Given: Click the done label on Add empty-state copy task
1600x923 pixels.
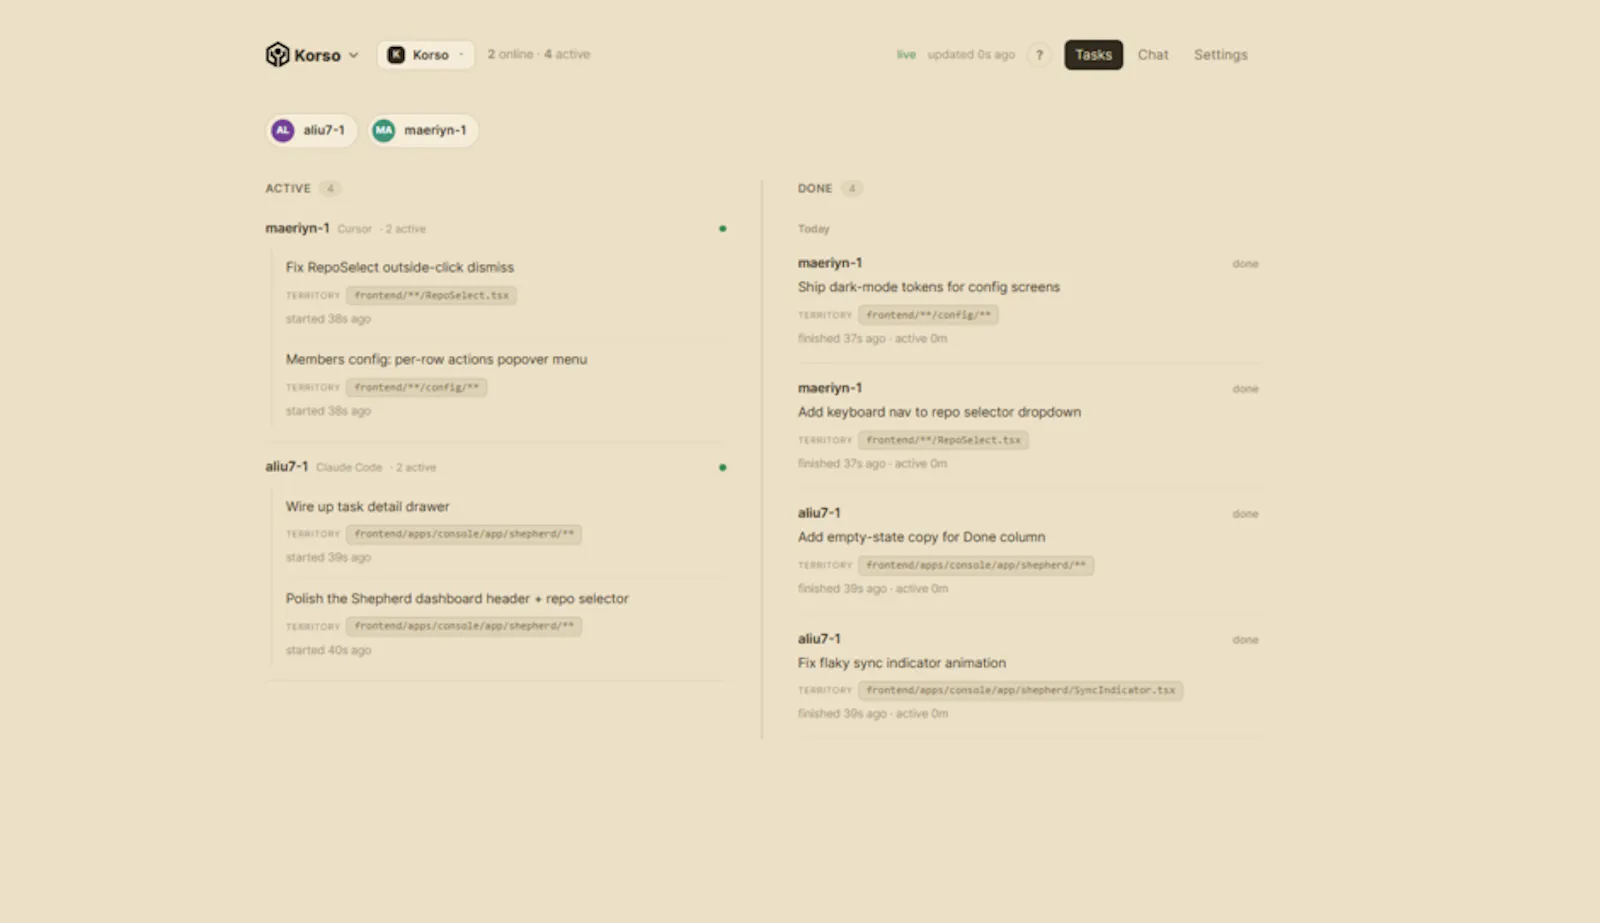Looking at the screenshot, I should tap(1245, 514).
